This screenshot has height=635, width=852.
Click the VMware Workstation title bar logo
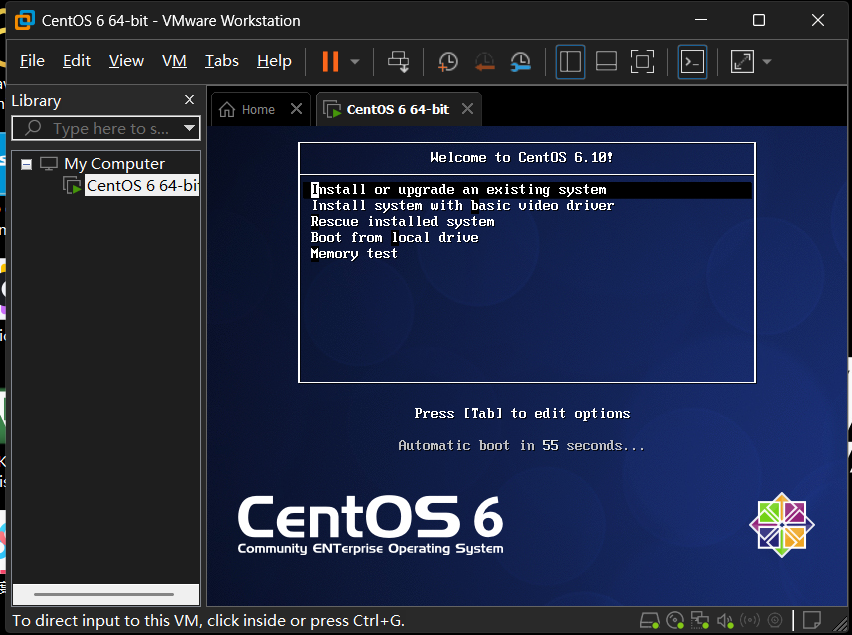click(24, 20)
